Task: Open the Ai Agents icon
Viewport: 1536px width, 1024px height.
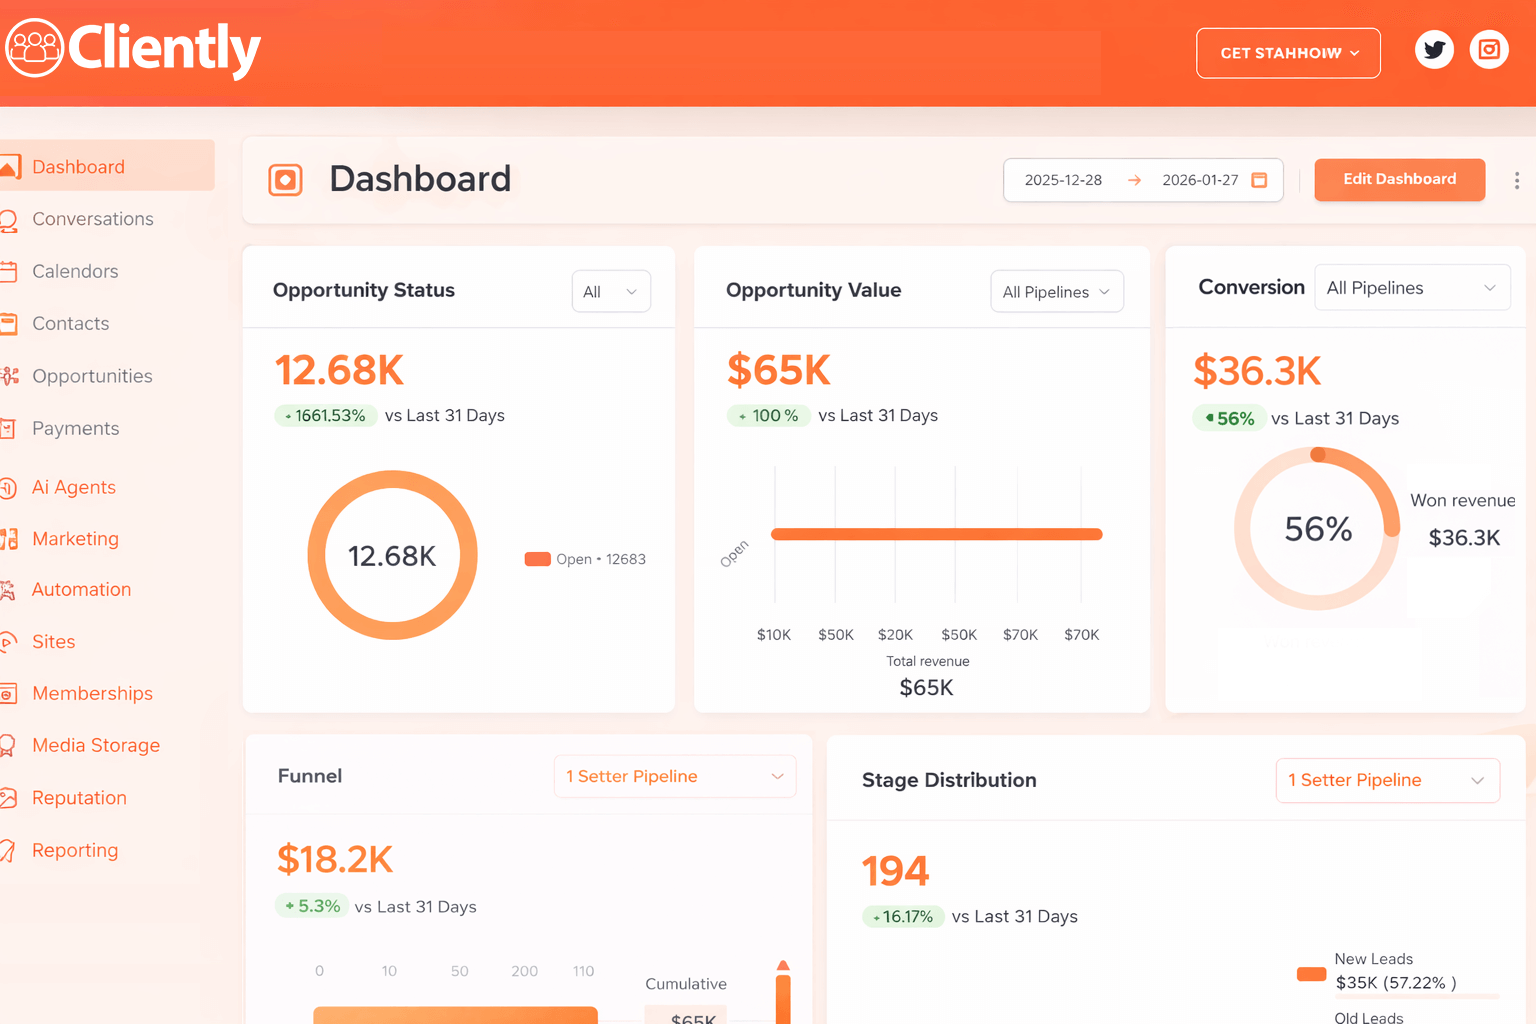Action: (x=9, y=487)
